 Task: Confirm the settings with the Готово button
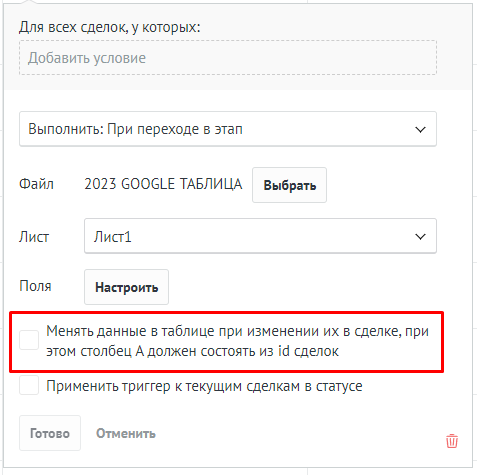[x=50, y=433]
